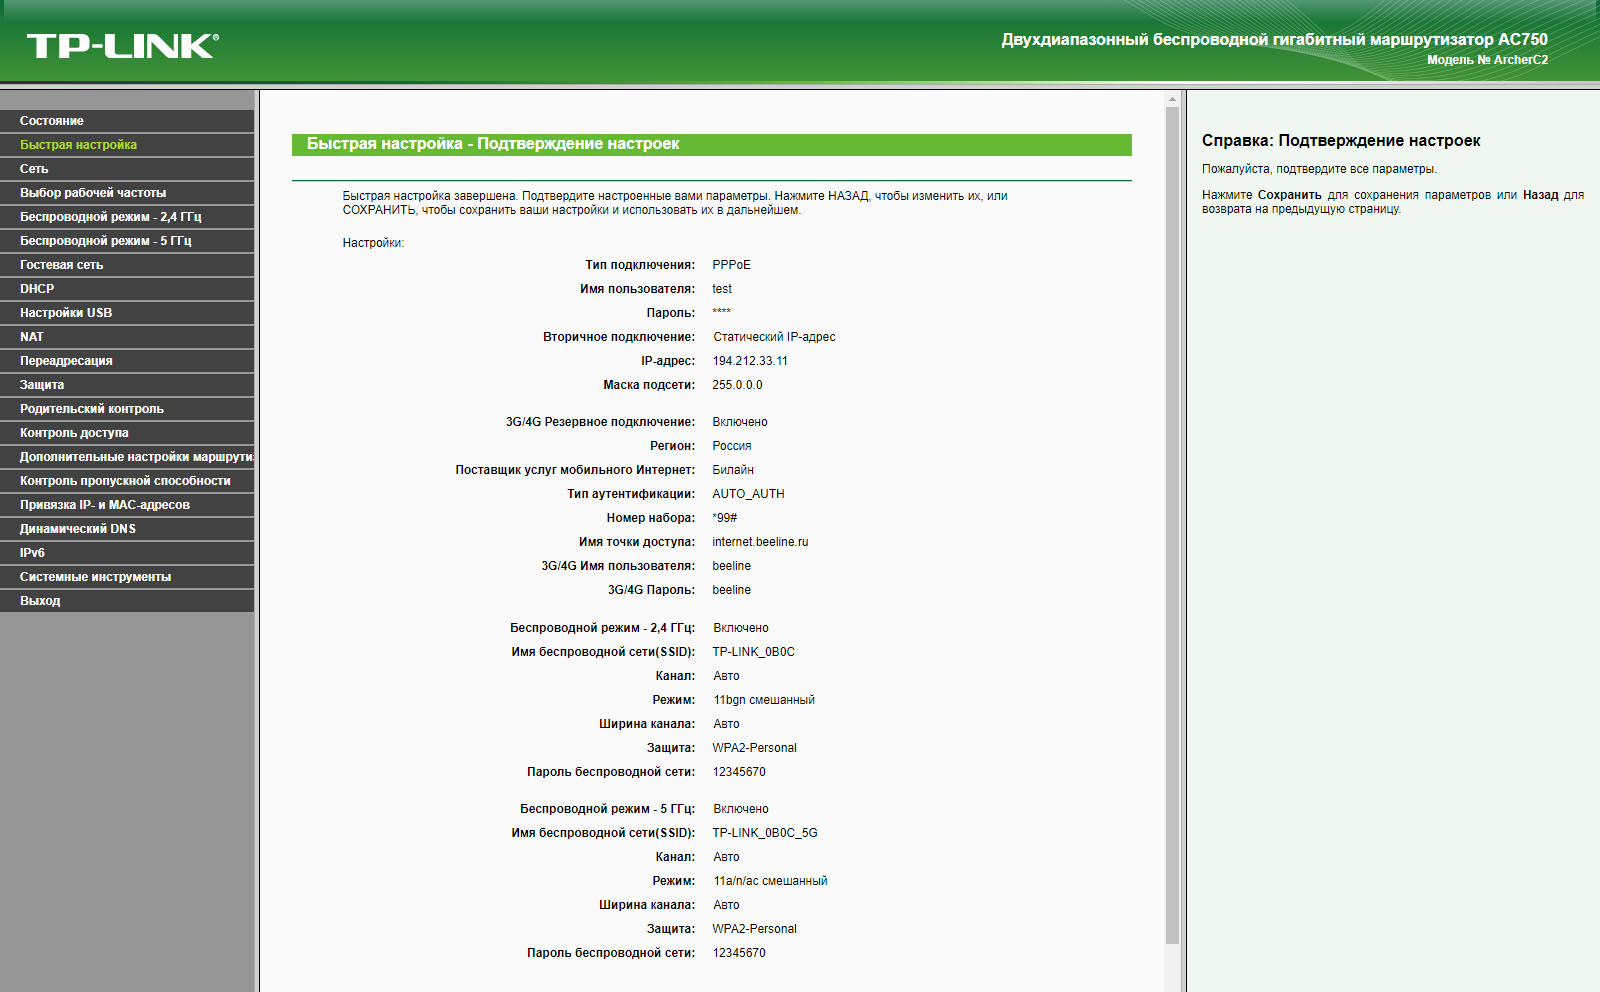This screenshot has width=1600, height=992.
Task: Open the IPv6 menu item
Action: (127, 553)
